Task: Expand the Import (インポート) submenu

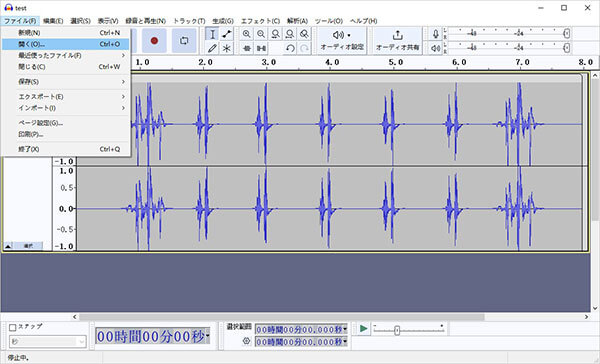Action: (x=65, y=108)
